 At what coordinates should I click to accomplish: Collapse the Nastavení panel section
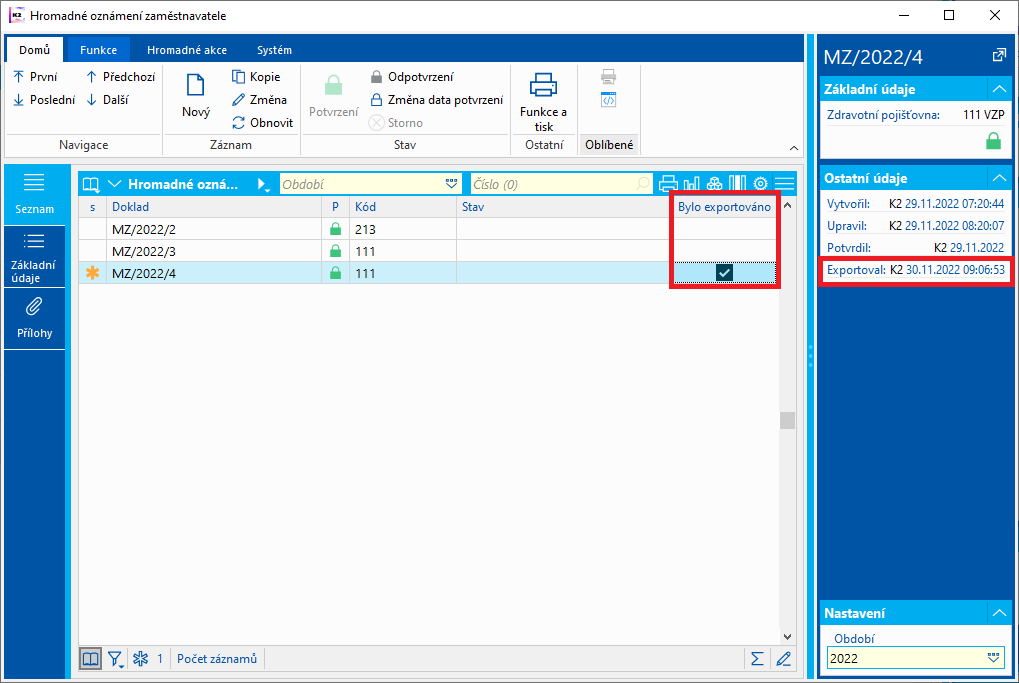coord(999,613)
